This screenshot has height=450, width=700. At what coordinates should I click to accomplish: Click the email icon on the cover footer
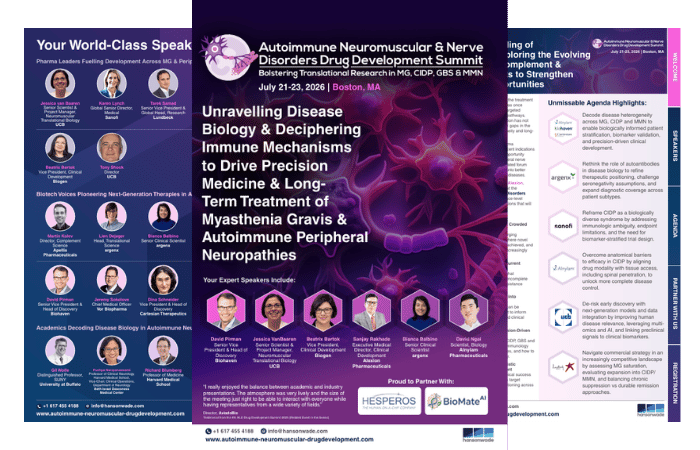(x=263, y=431)
